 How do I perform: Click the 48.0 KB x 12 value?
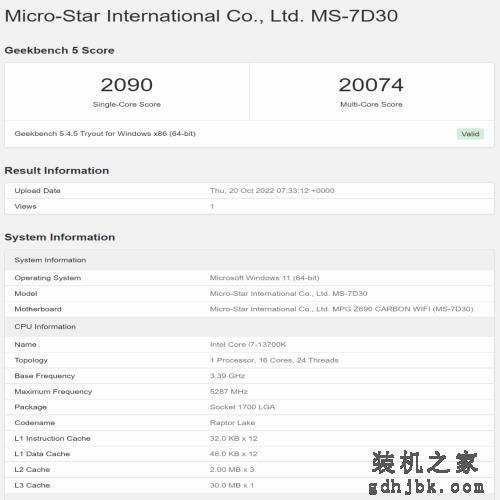point(234,454)
